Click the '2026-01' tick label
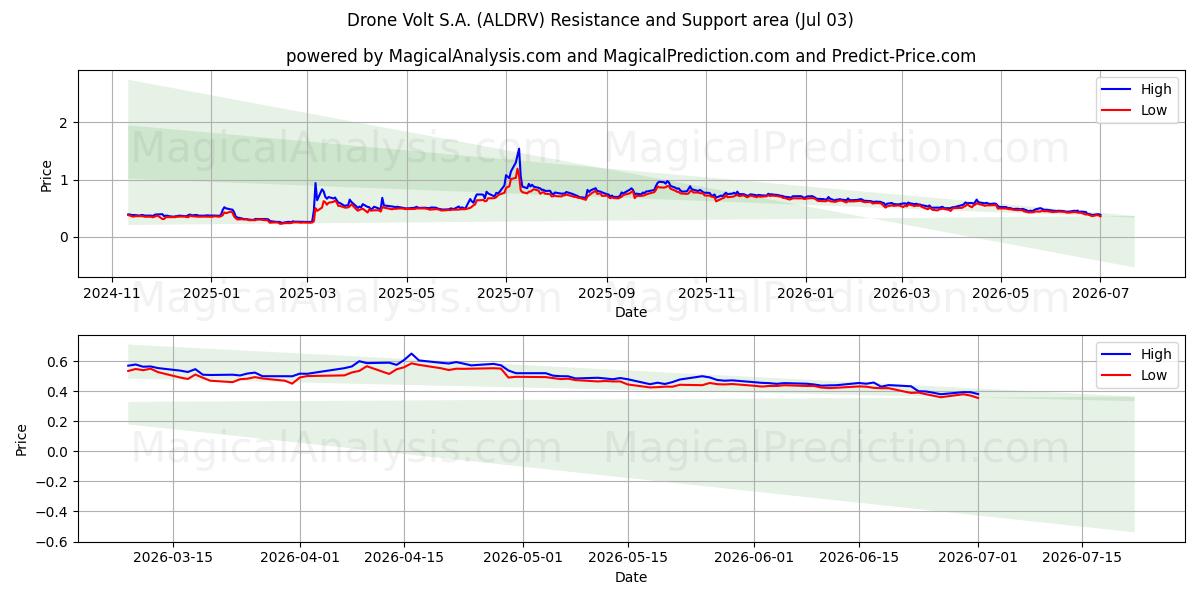1200x600 pixels. [x=806, y=293]
